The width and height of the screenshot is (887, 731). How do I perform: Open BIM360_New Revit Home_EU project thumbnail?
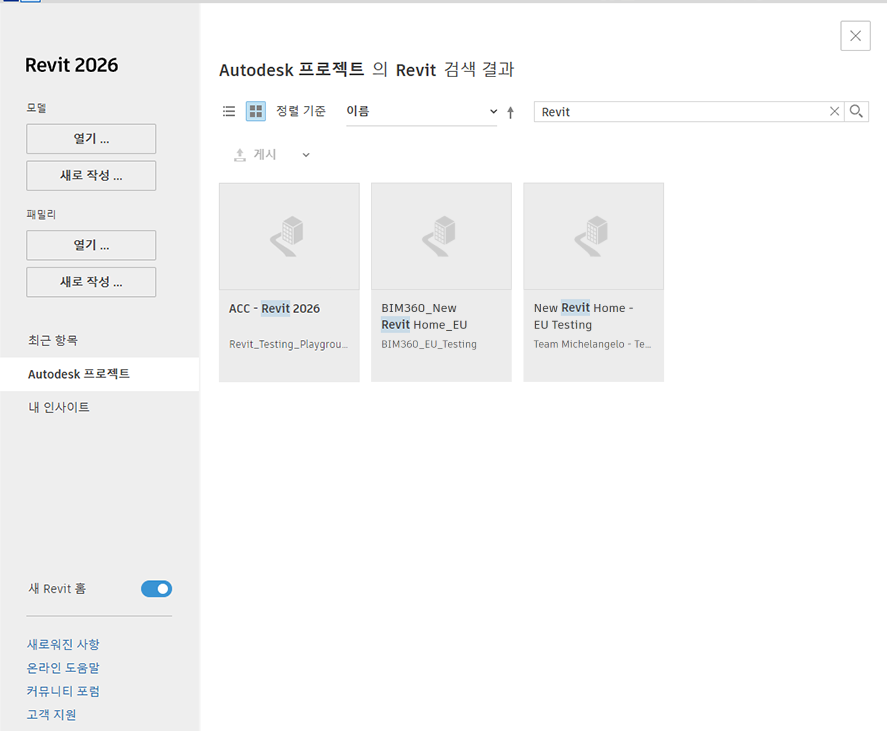pos(441,236)
